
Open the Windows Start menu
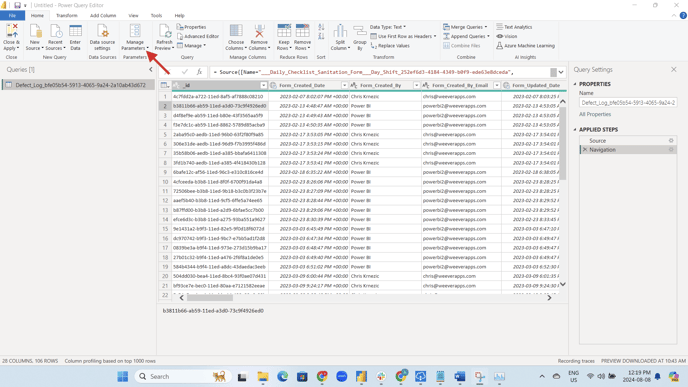[123, 376]
